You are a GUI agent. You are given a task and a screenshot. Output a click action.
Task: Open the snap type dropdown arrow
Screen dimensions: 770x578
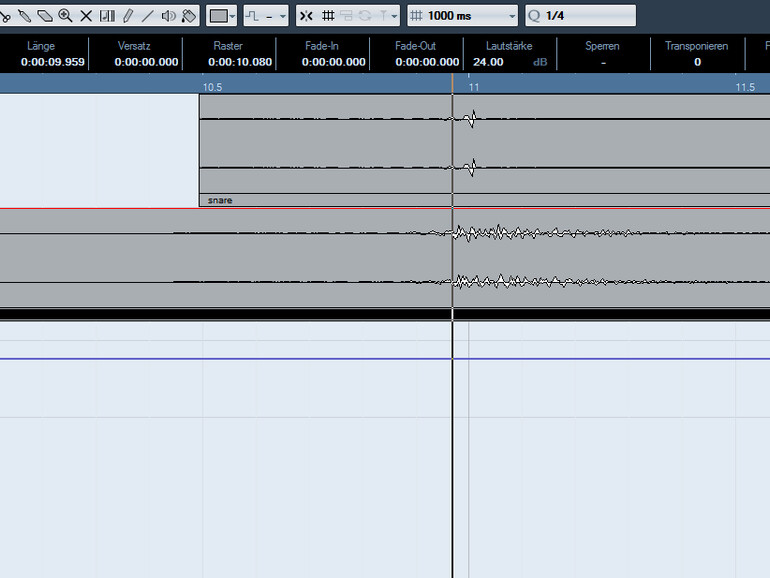tap(394, 16)
